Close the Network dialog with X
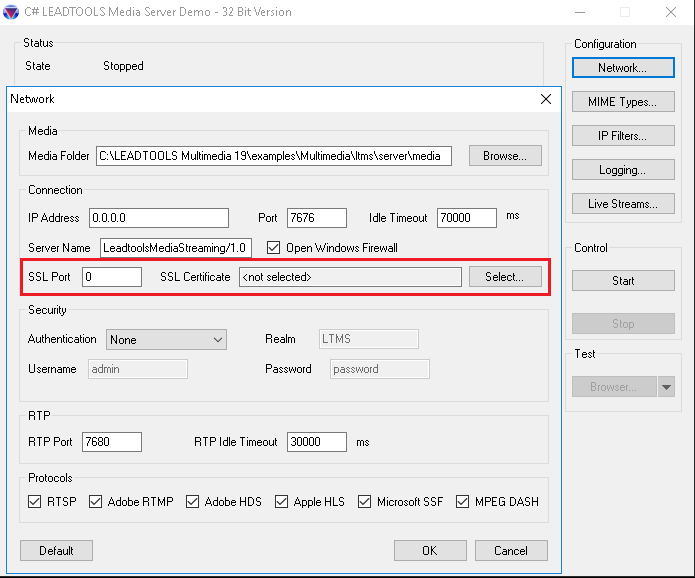 tap(546, 99)
